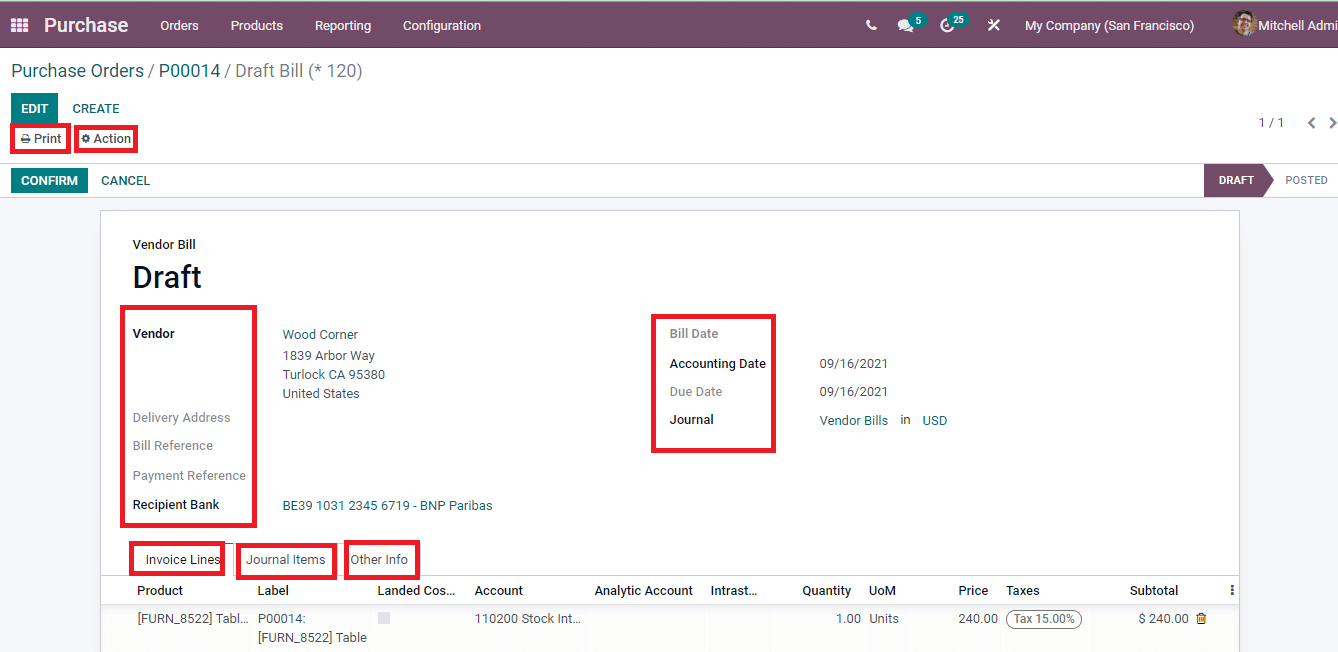Open Vendor Bills journal link

pyautogui.click(x=854, y=421)
